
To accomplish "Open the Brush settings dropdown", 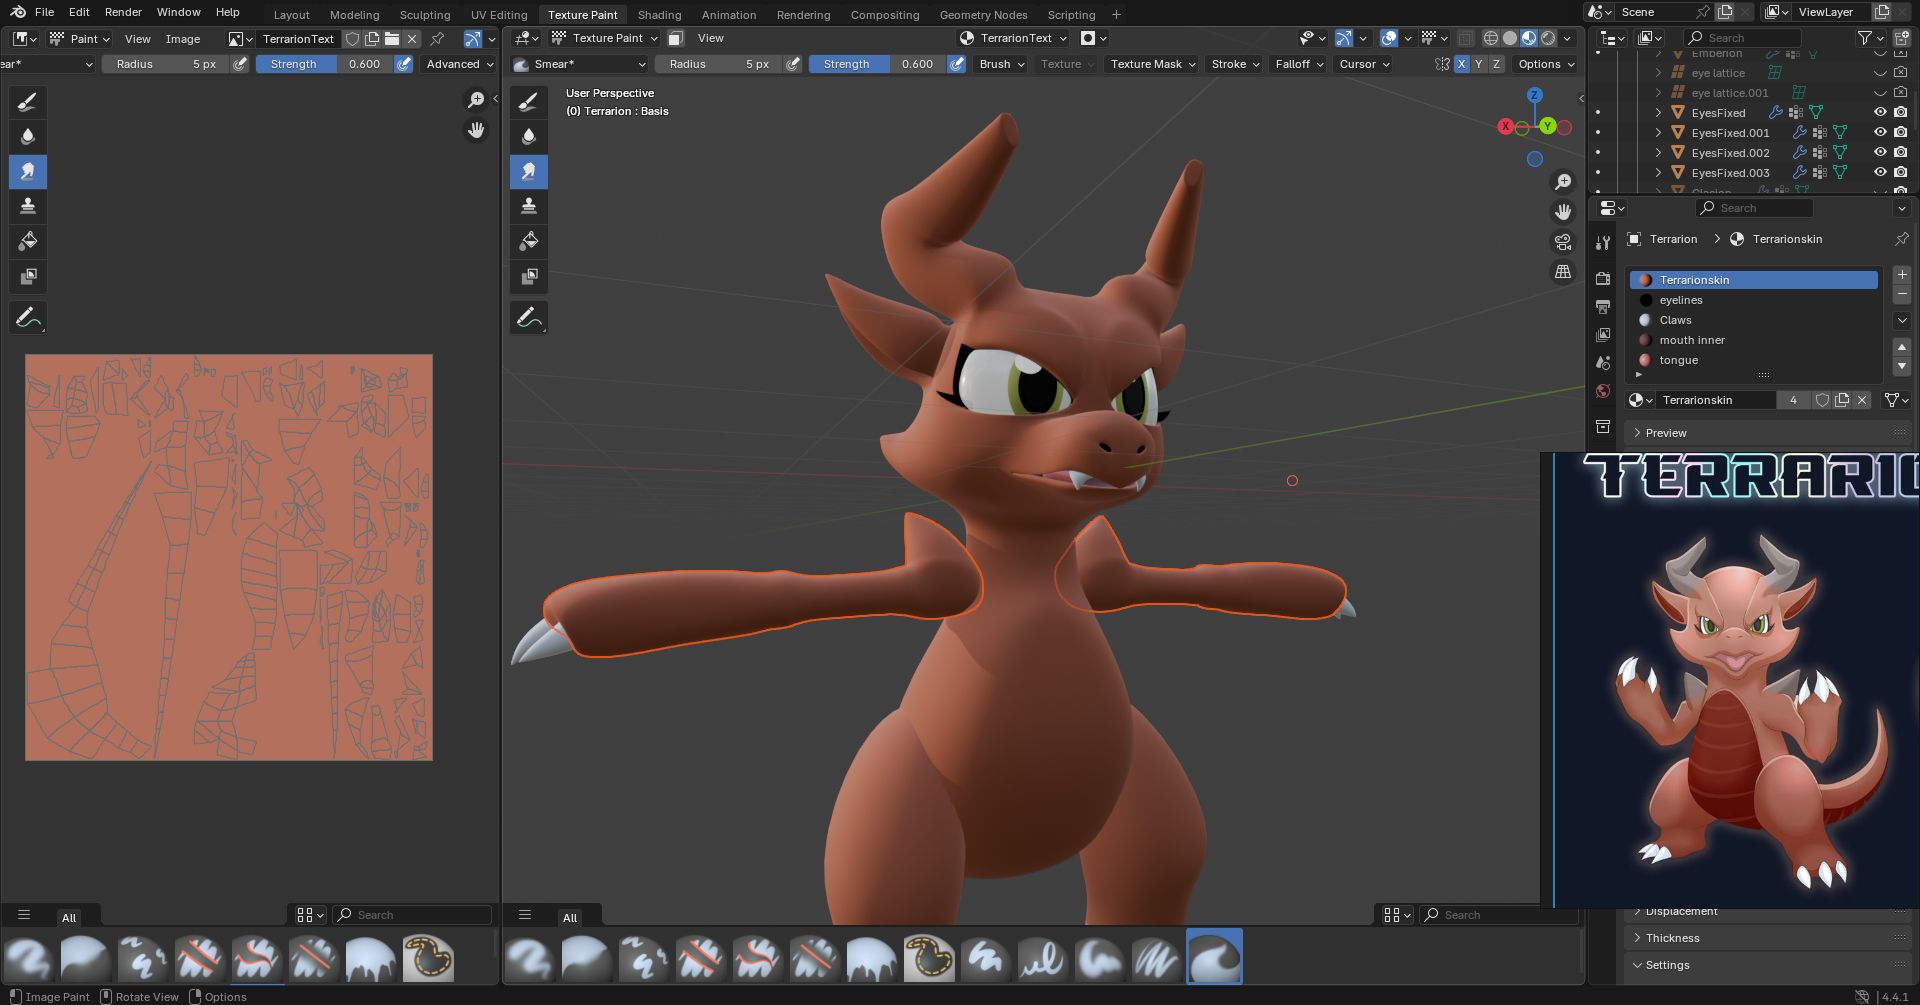I will click(x=1002, y=64).
